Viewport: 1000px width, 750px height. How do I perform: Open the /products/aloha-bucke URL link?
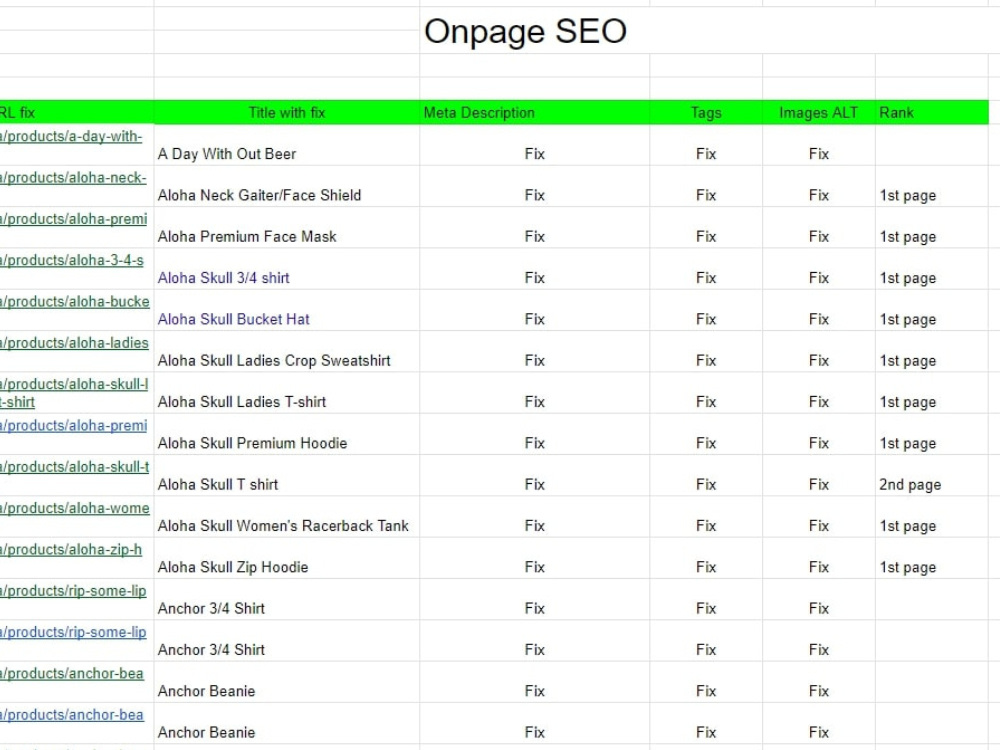pyautogui.click(x=75, y=302)
